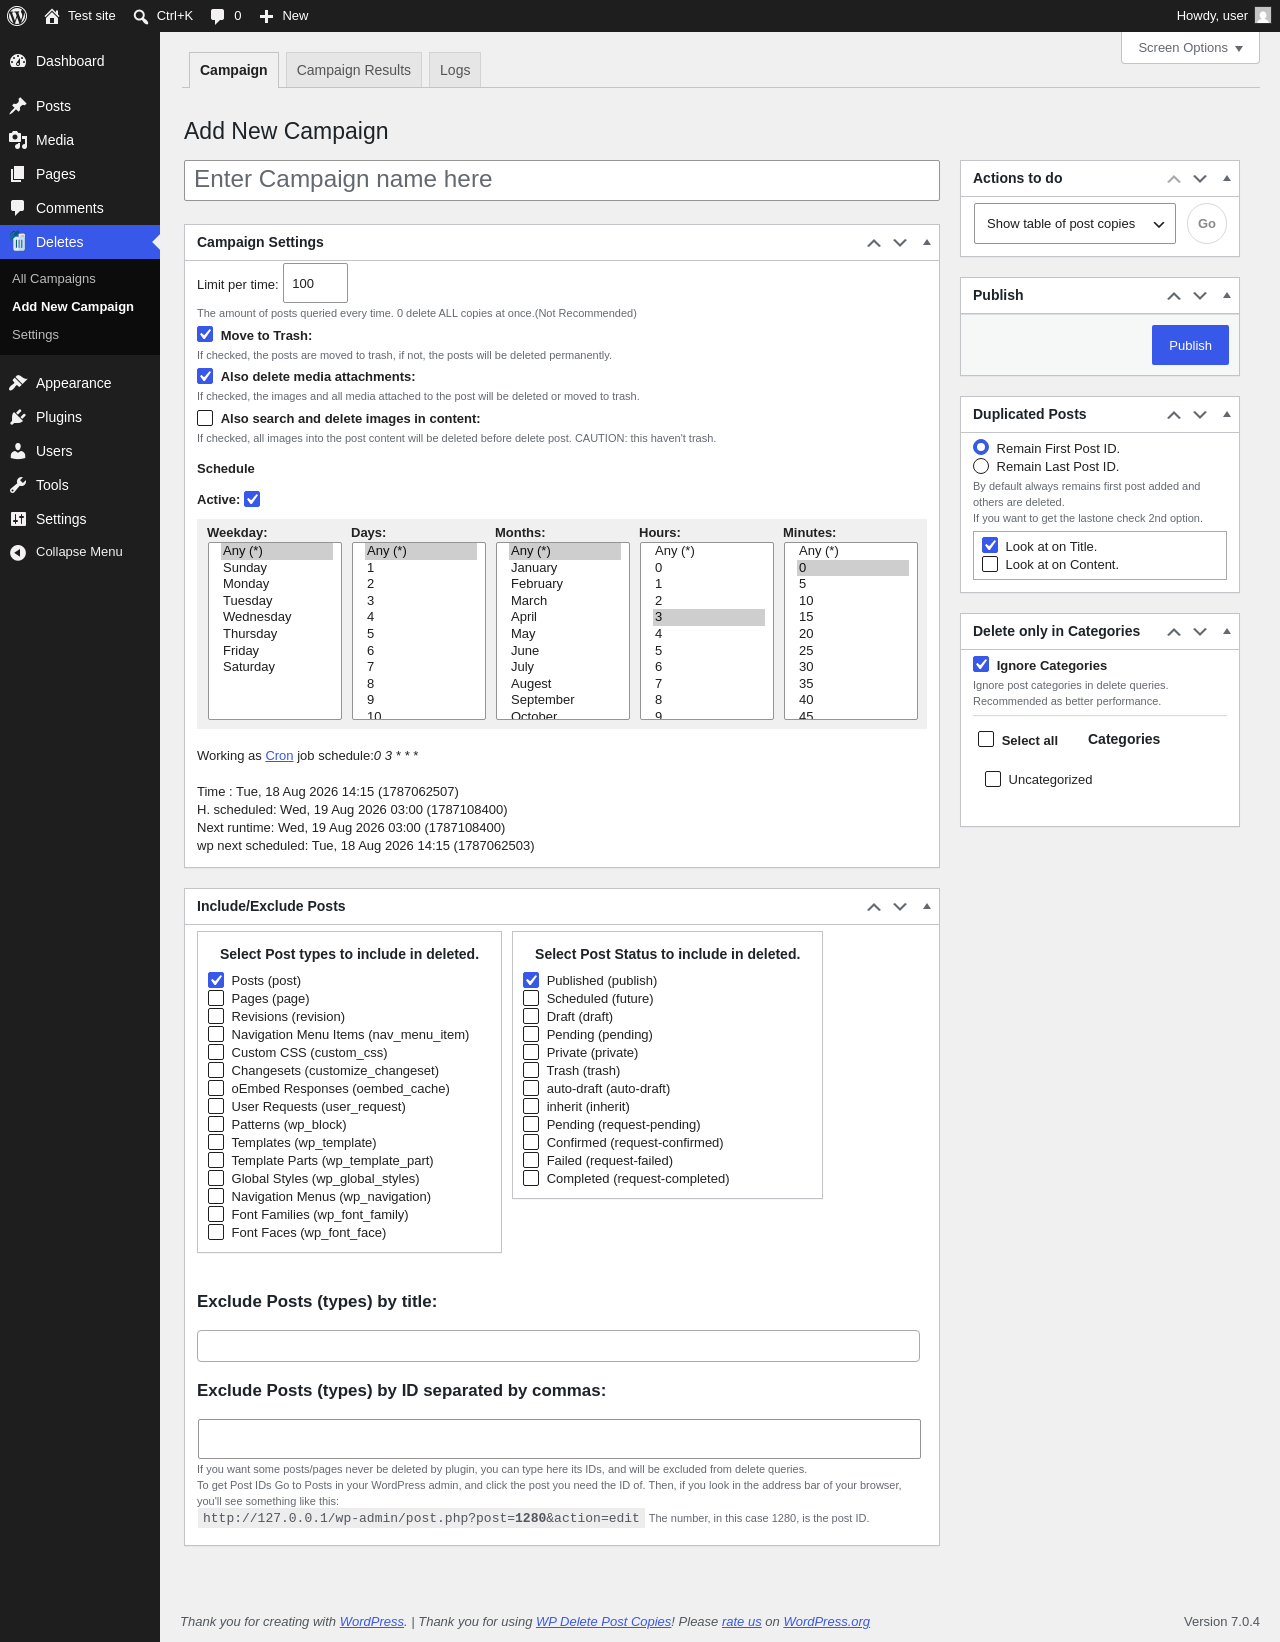Move Duplicated Posts panel up
The width and height of the screenshot is (1280, 1642).
tap(1174, 415)
